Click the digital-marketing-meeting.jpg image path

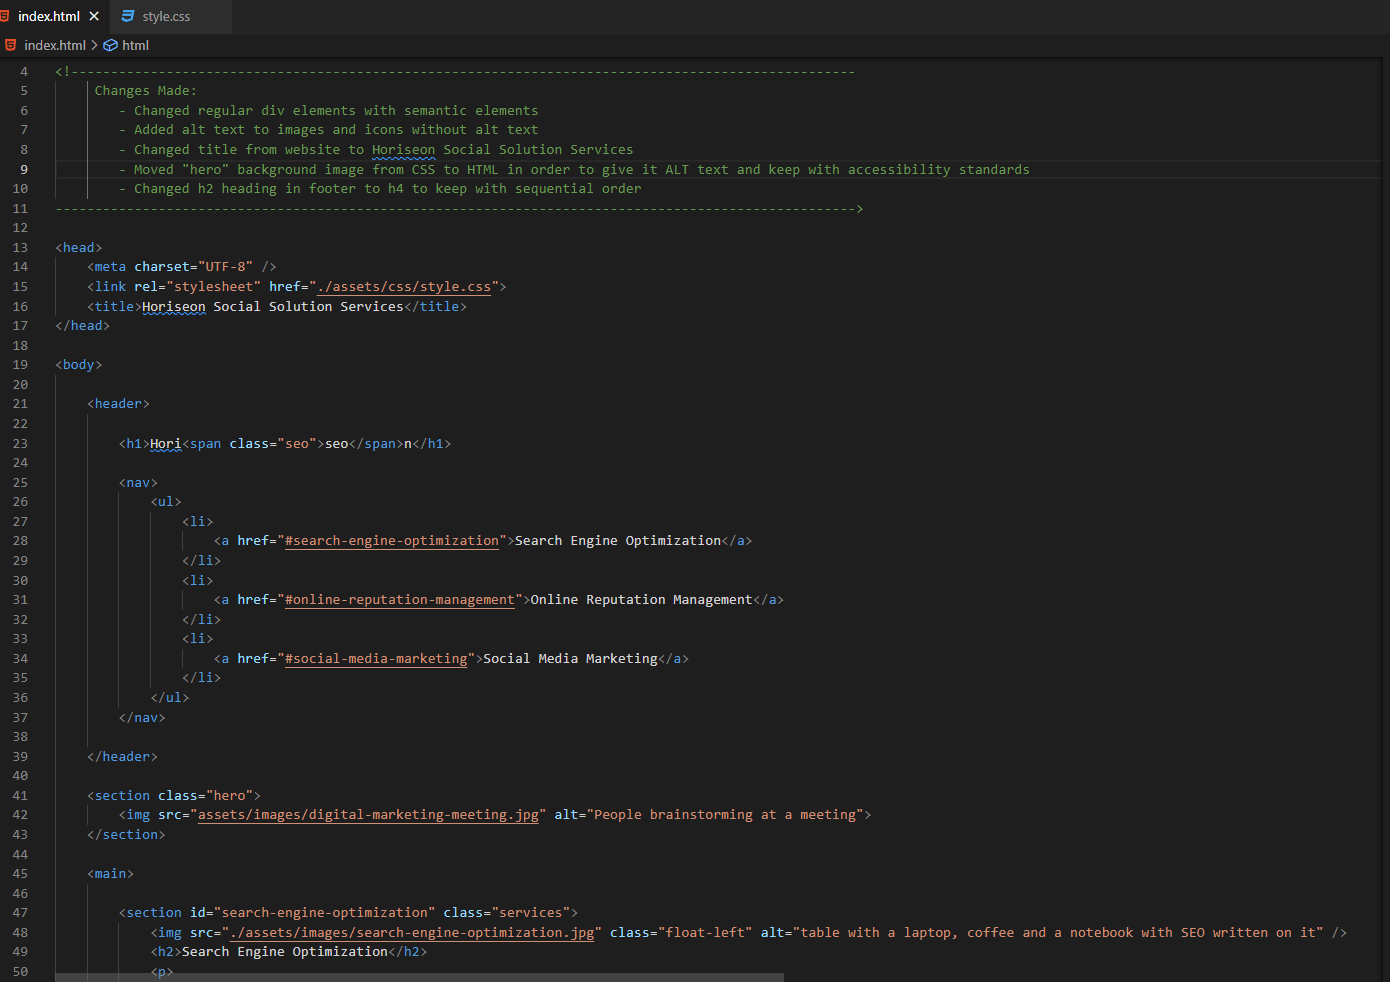click(x=369, y=814)
